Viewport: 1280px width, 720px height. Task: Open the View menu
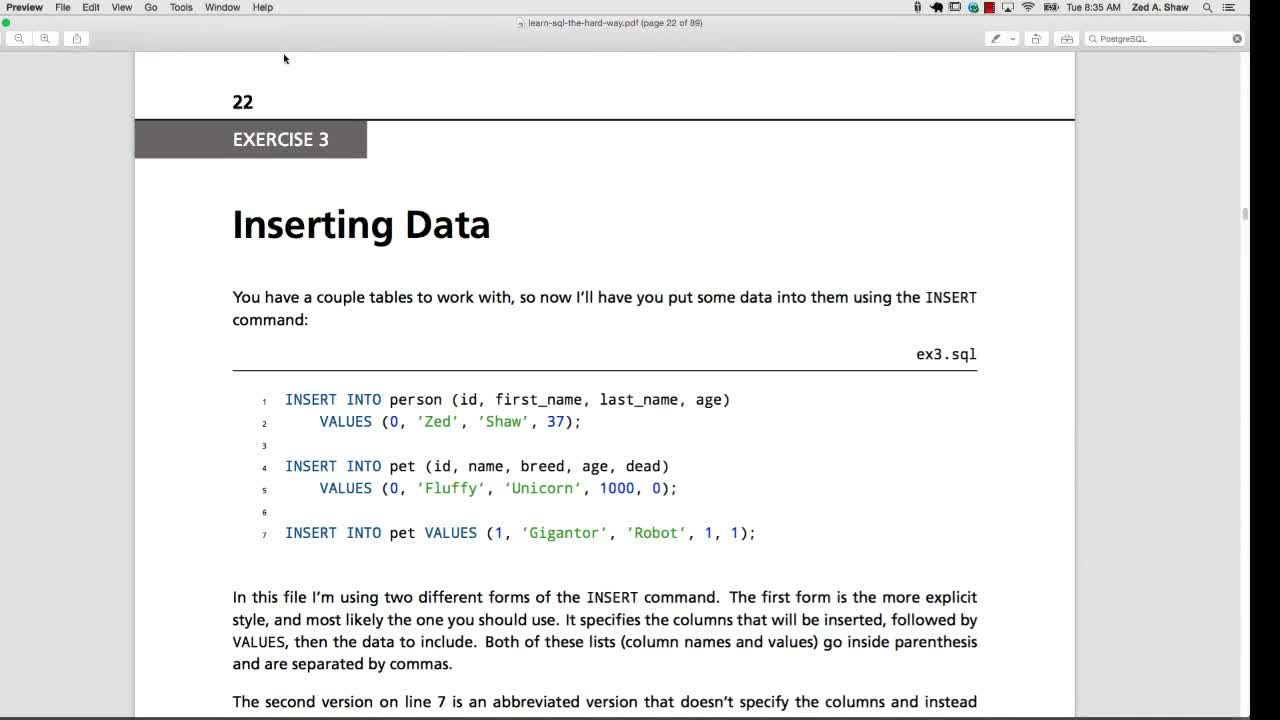121,7
